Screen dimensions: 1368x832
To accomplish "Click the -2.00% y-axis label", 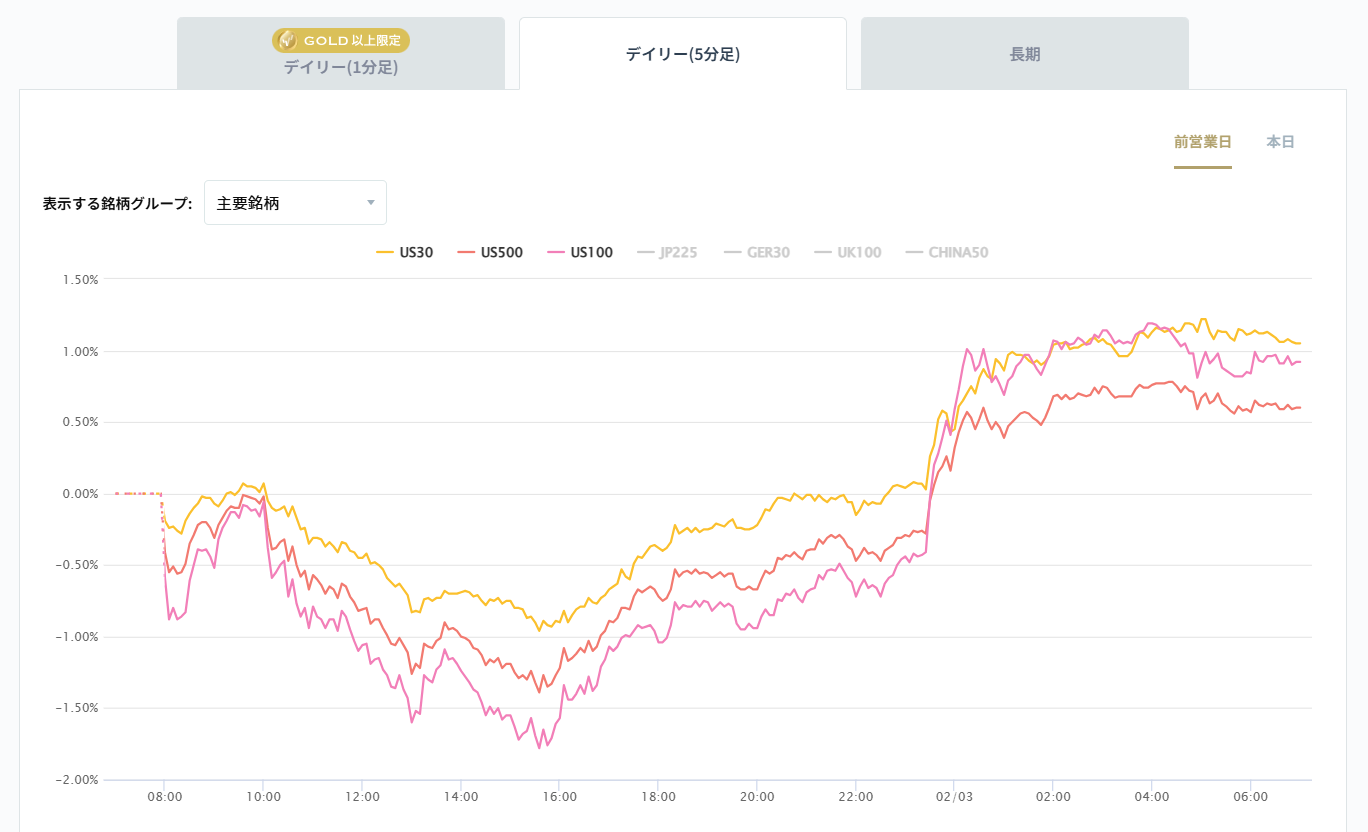I will [79, 780].
